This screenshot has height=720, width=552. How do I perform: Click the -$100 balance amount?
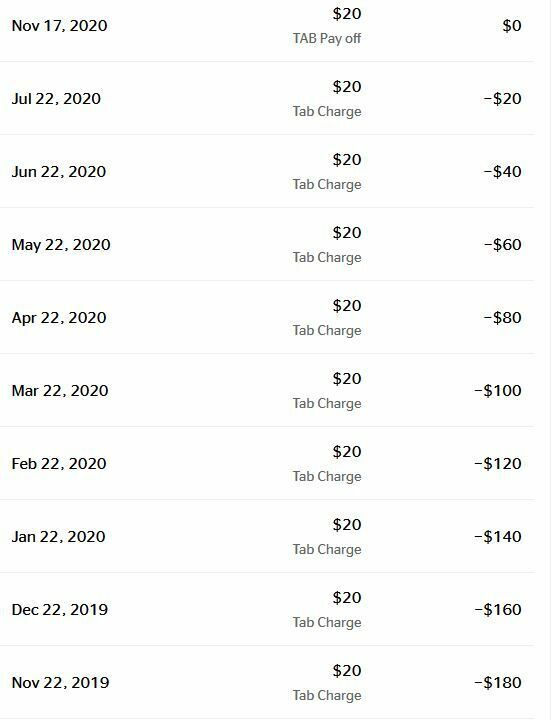pyautogui.click(x=498, y=391)
